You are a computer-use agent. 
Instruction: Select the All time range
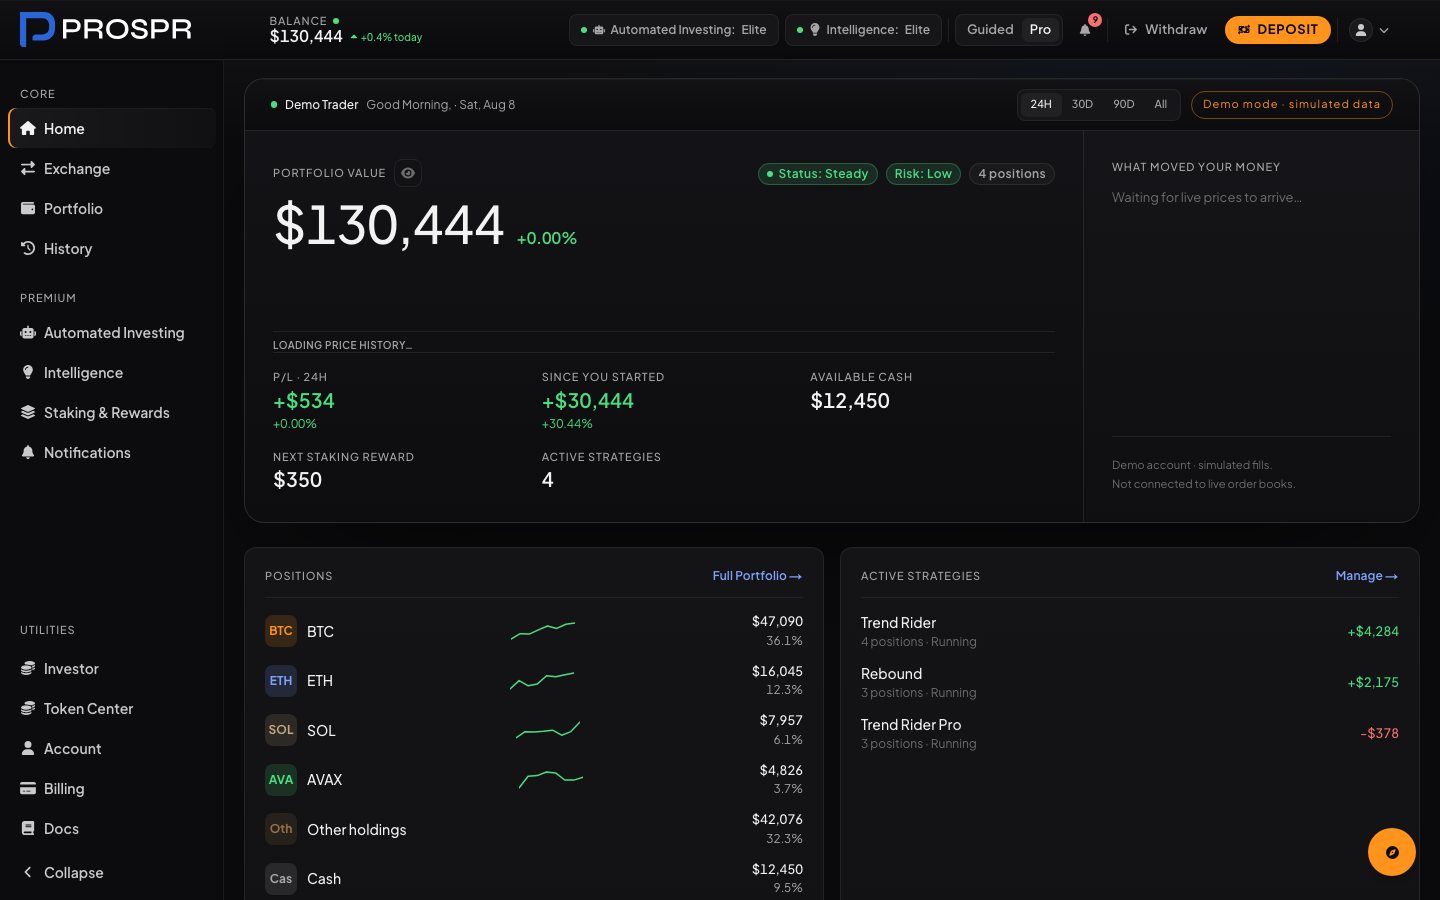1160,104
